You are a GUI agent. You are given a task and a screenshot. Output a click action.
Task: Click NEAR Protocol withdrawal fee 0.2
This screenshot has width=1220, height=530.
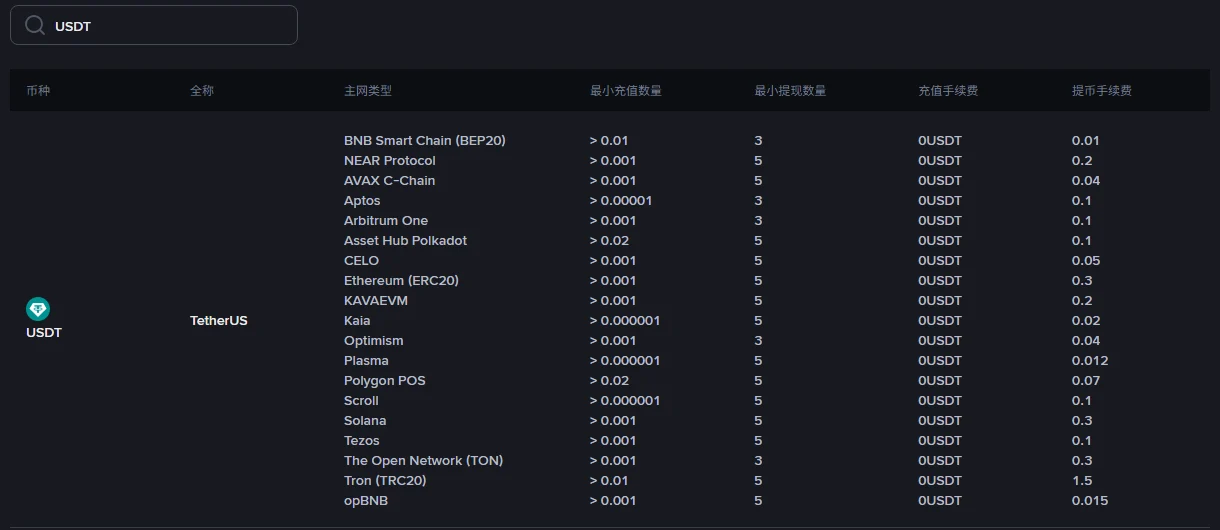click(x=1082, y=161)
